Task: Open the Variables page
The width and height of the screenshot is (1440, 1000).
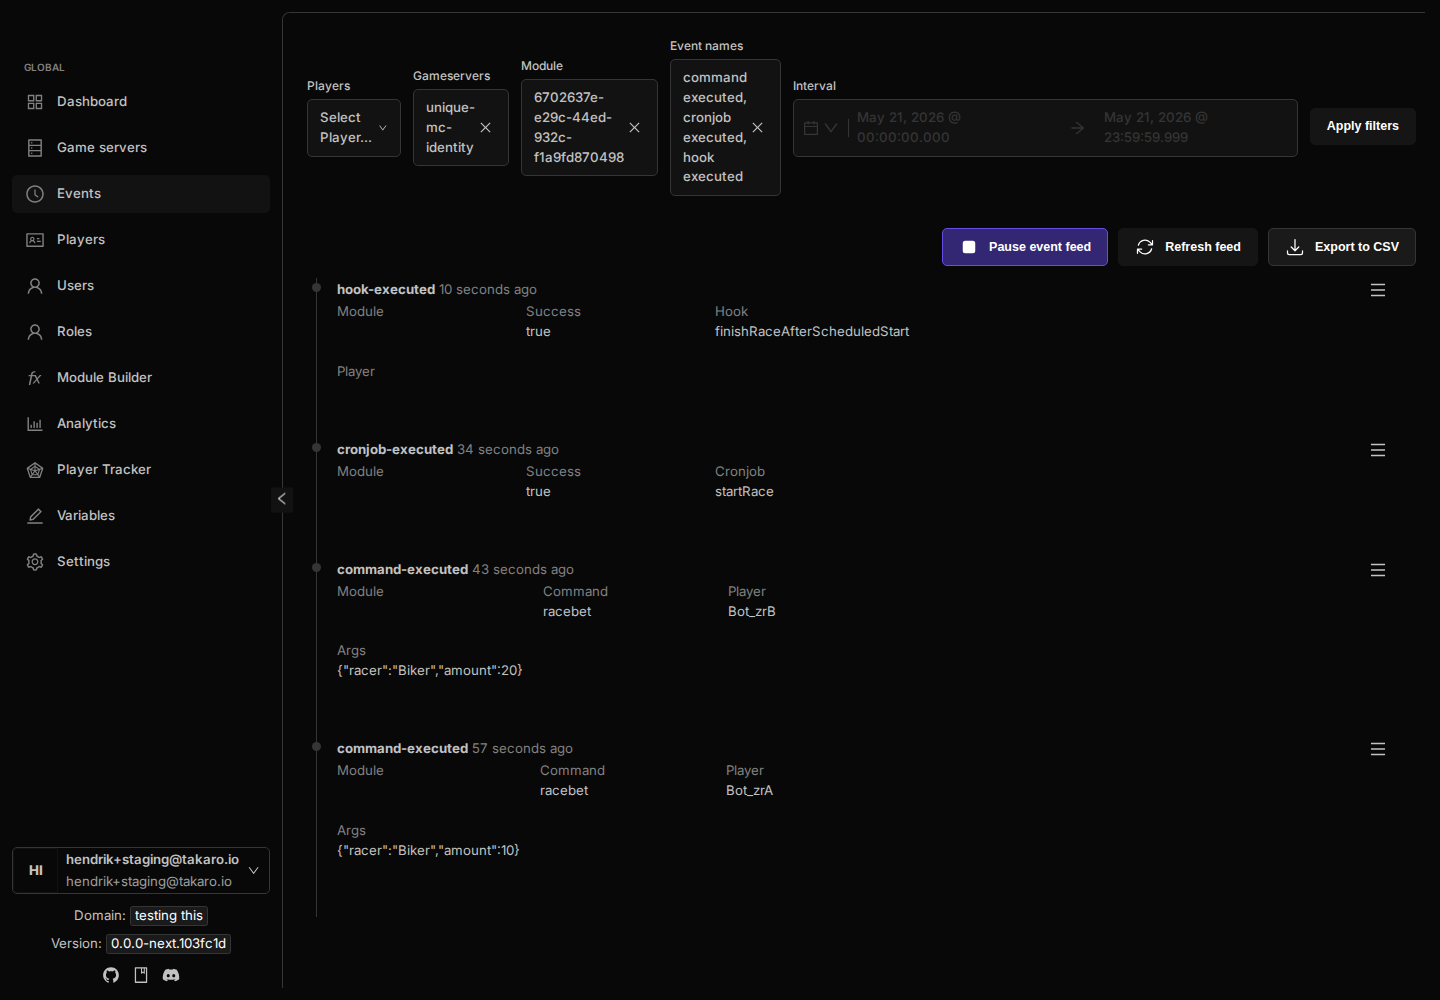Action: 141,516
